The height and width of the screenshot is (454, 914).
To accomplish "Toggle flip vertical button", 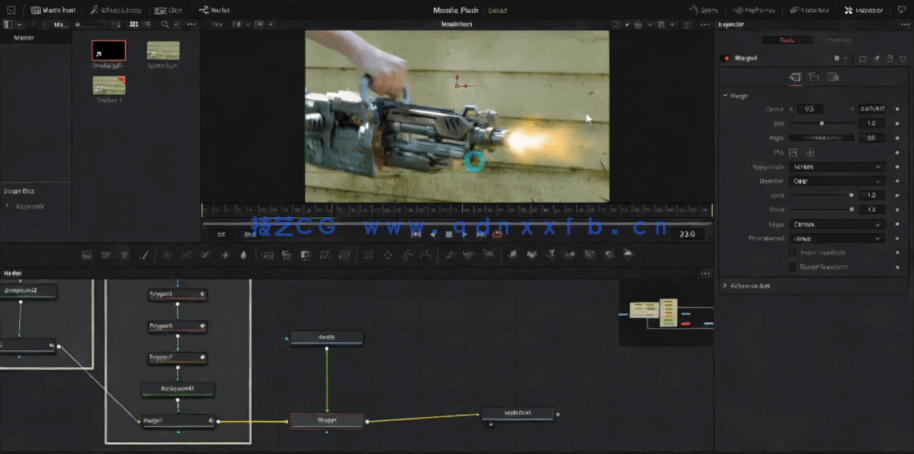I will pyautogui.click(x=810, y=153).
